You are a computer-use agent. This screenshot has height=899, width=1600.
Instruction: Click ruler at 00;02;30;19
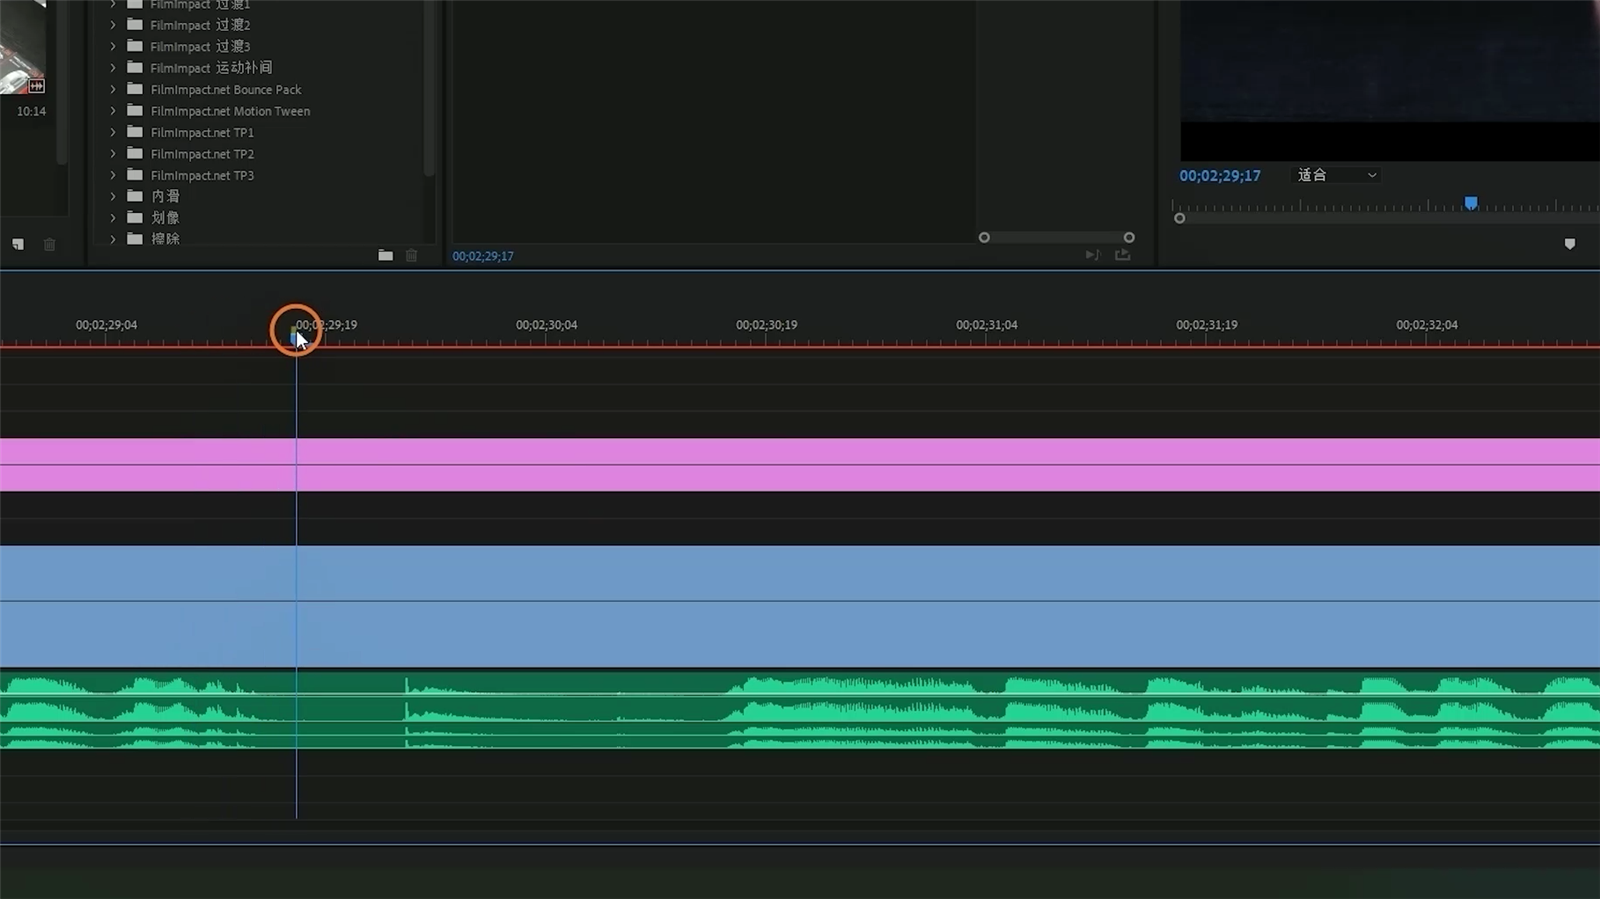click(x=766, y=325)
